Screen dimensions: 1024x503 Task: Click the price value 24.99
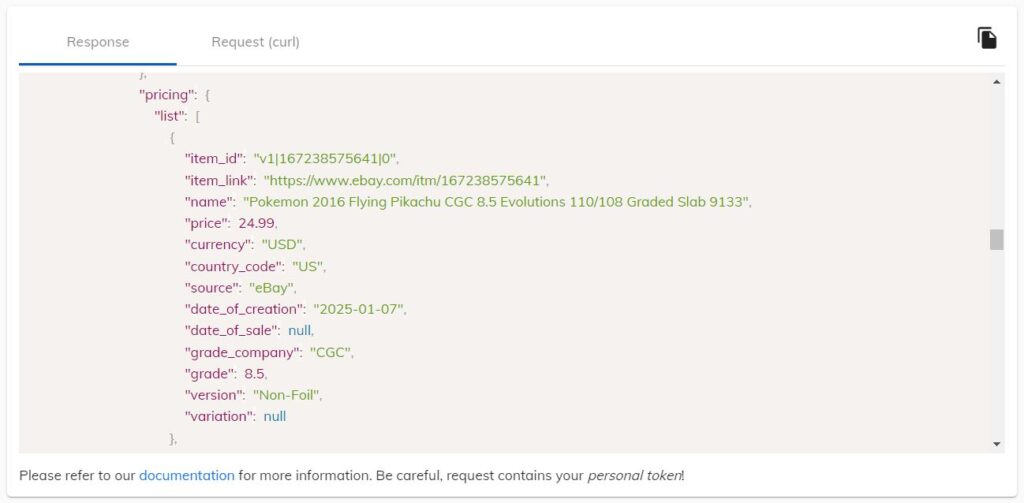257,223
